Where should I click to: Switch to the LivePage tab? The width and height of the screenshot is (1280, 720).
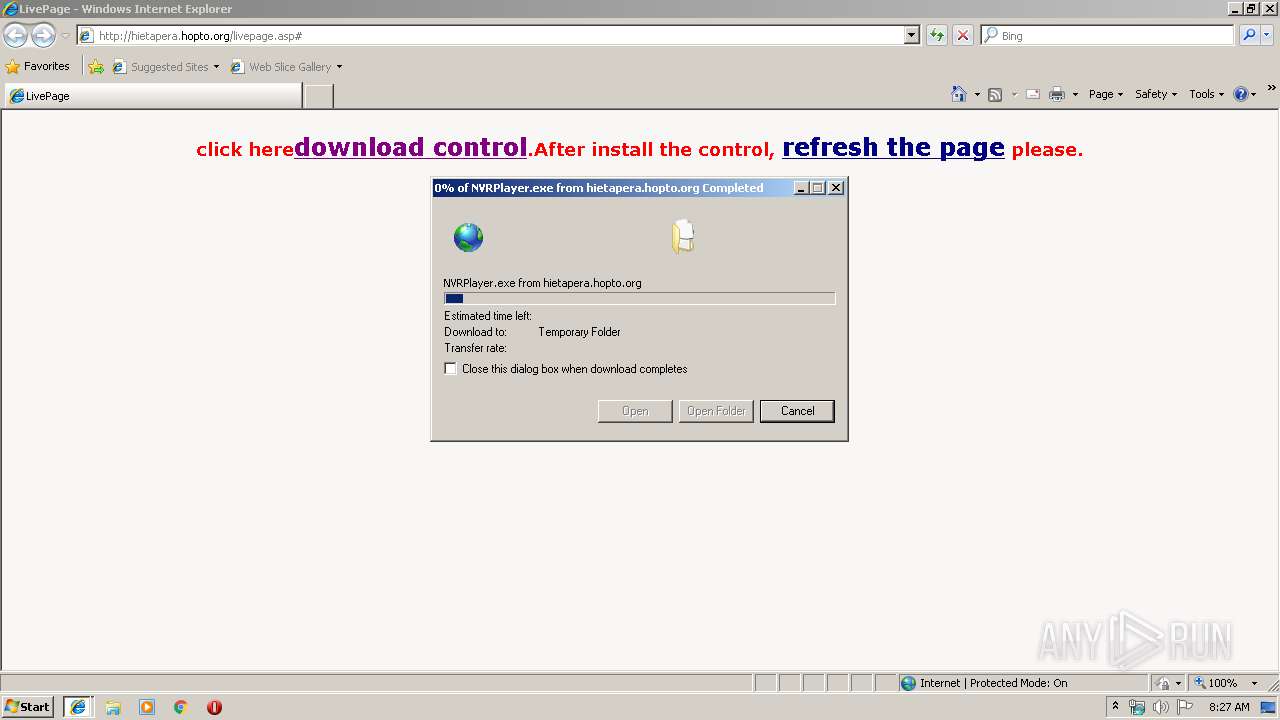pos(152,96)
